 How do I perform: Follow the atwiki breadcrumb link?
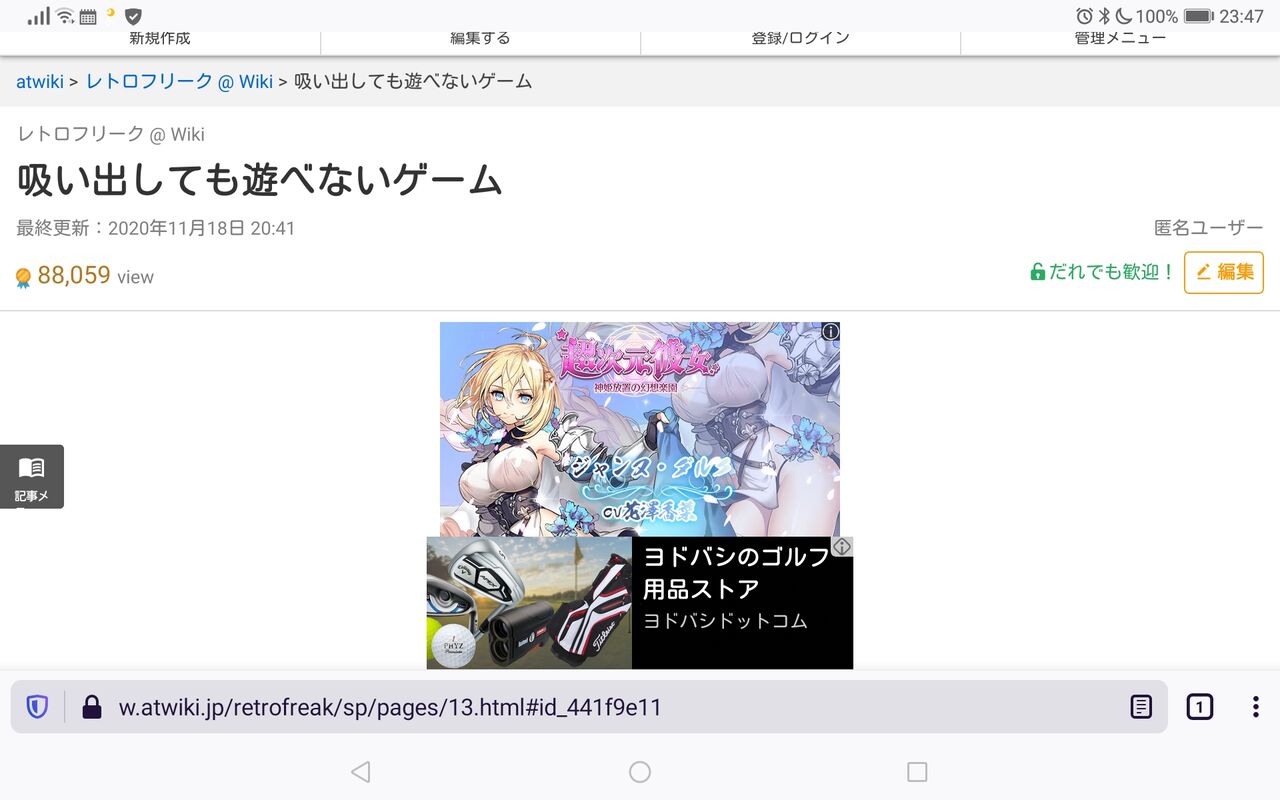[40, 82]
